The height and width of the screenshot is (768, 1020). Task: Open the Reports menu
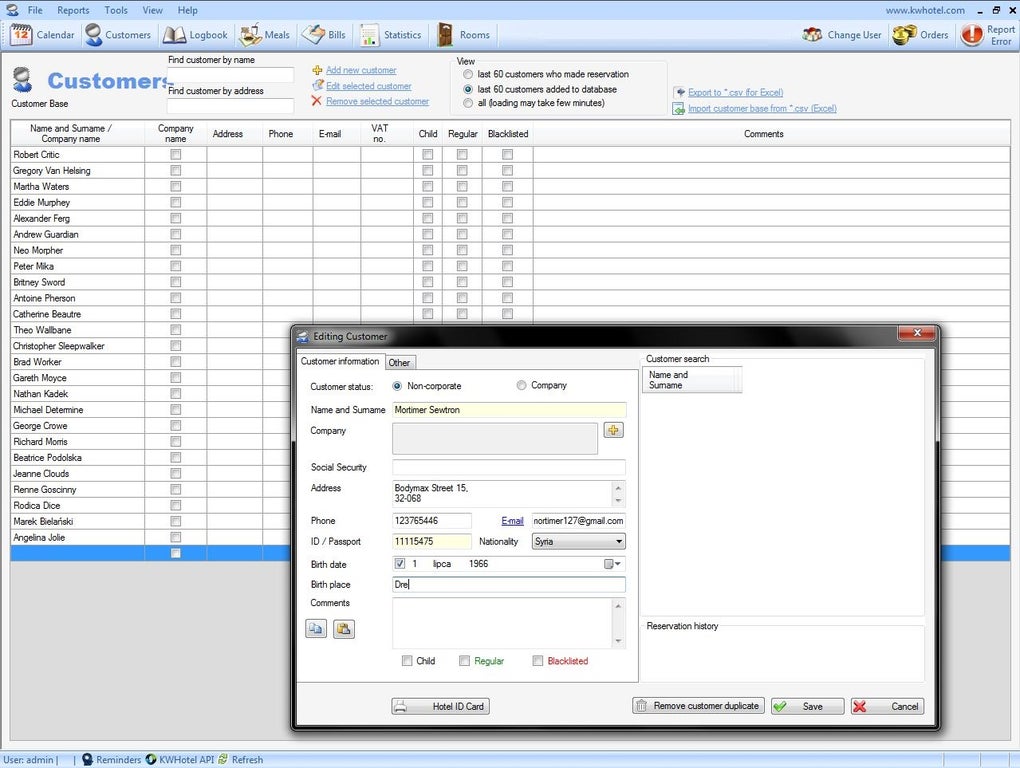[73, 10]
